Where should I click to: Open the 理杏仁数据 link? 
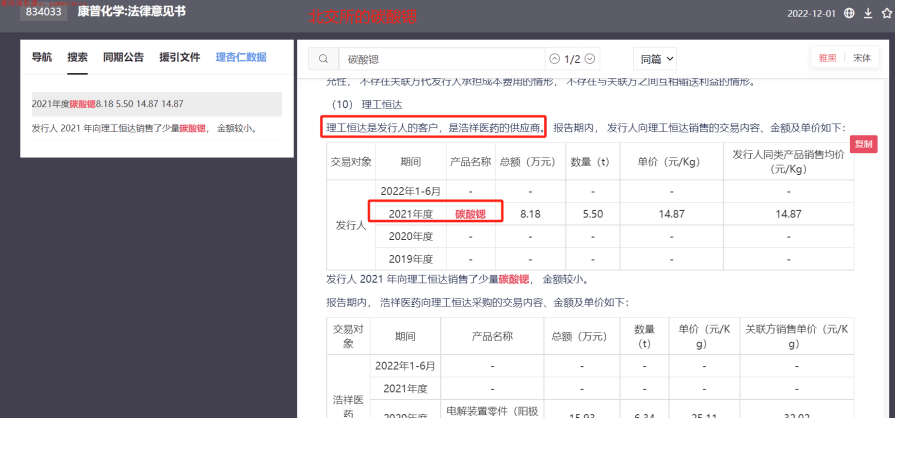pyautogui.click(x=241, y=57)
